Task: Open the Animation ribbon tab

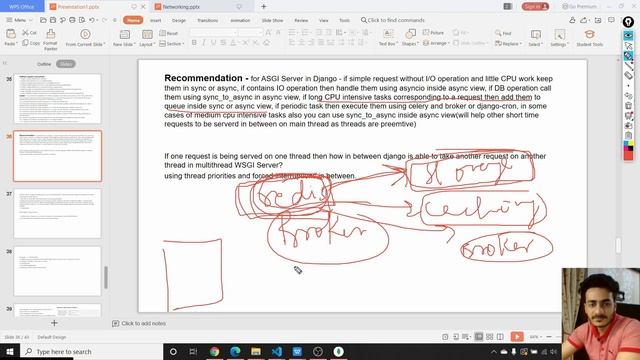Action: coord(240,20)
